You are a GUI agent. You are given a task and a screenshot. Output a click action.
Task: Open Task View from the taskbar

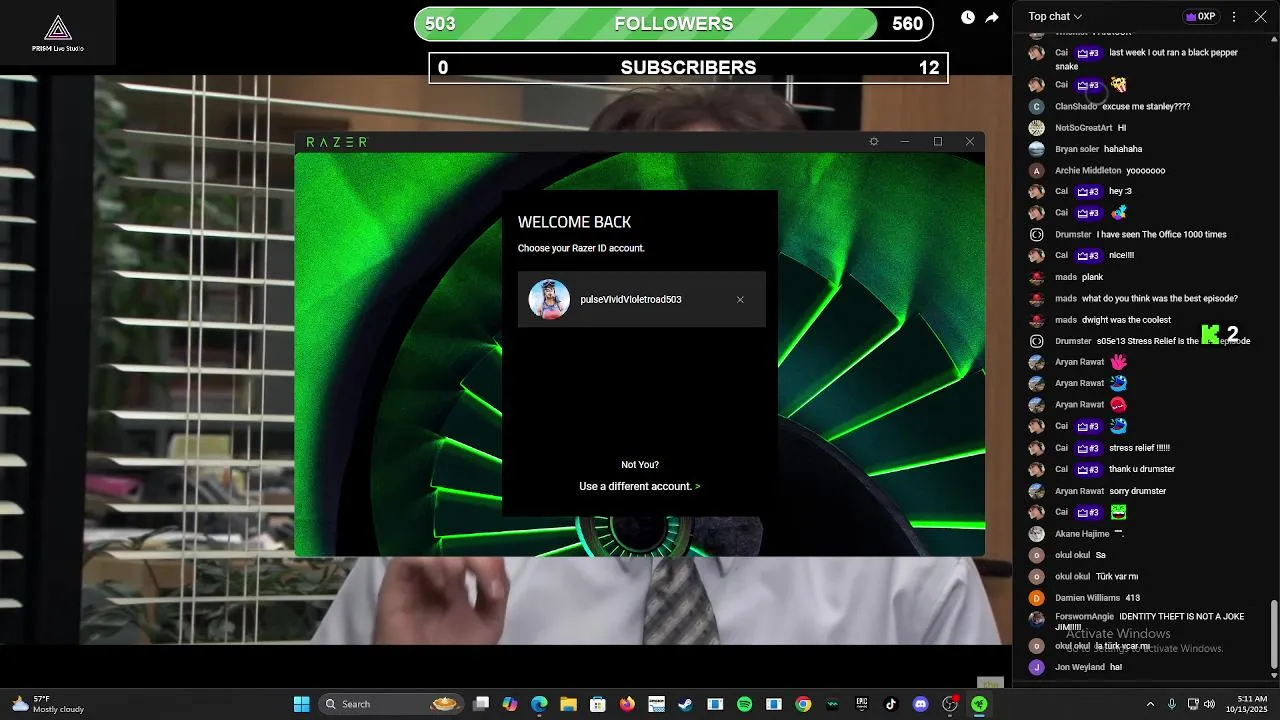coord(481,704)
